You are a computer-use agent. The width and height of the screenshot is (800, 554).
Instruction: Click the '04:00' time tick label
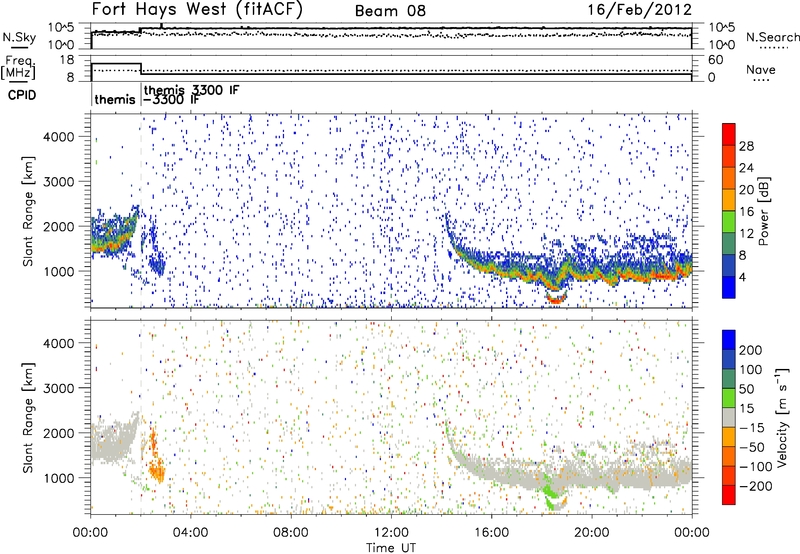pos(190,533)
